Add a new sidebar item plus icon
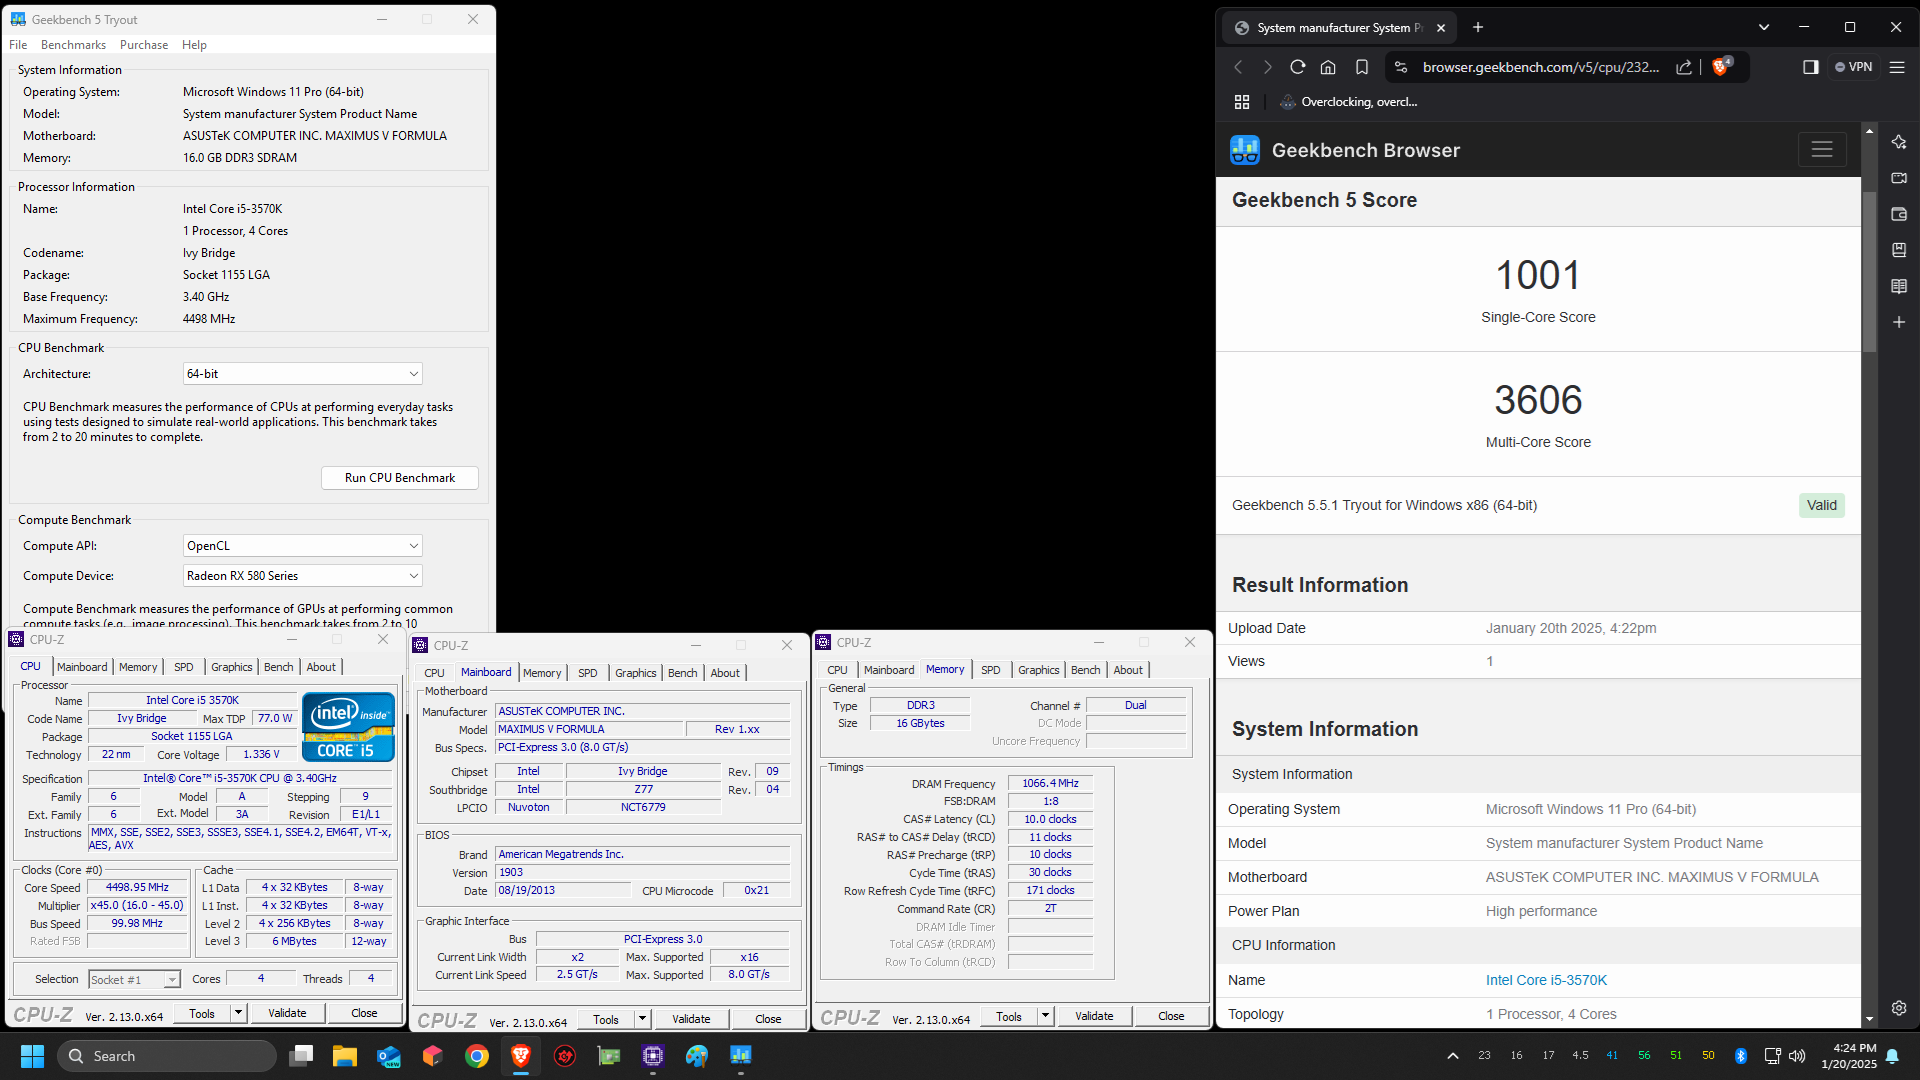1920x1080 pixels. tap(1899, 322)
